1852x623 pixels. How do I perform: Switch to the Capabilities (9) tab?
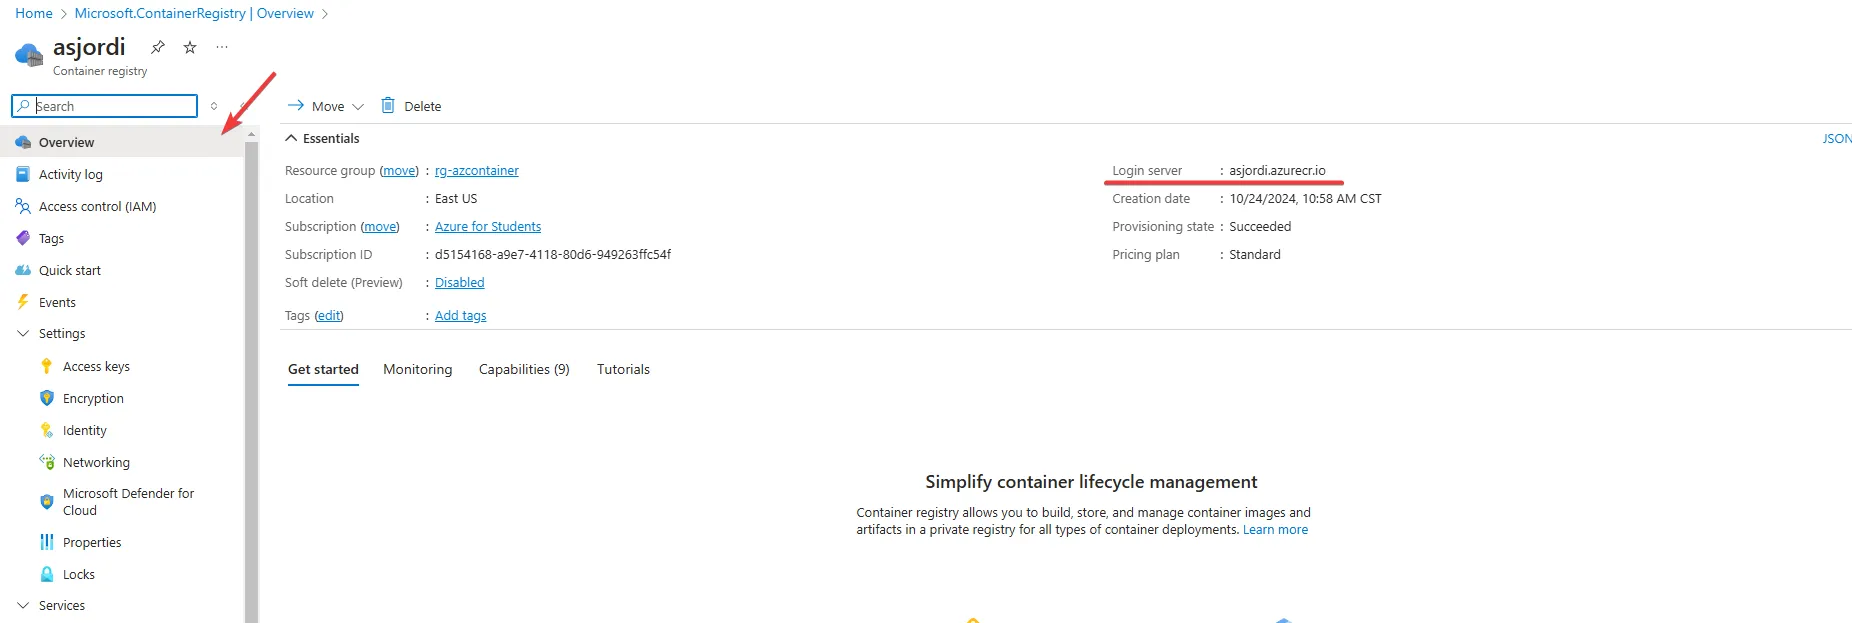click(524, 369)
